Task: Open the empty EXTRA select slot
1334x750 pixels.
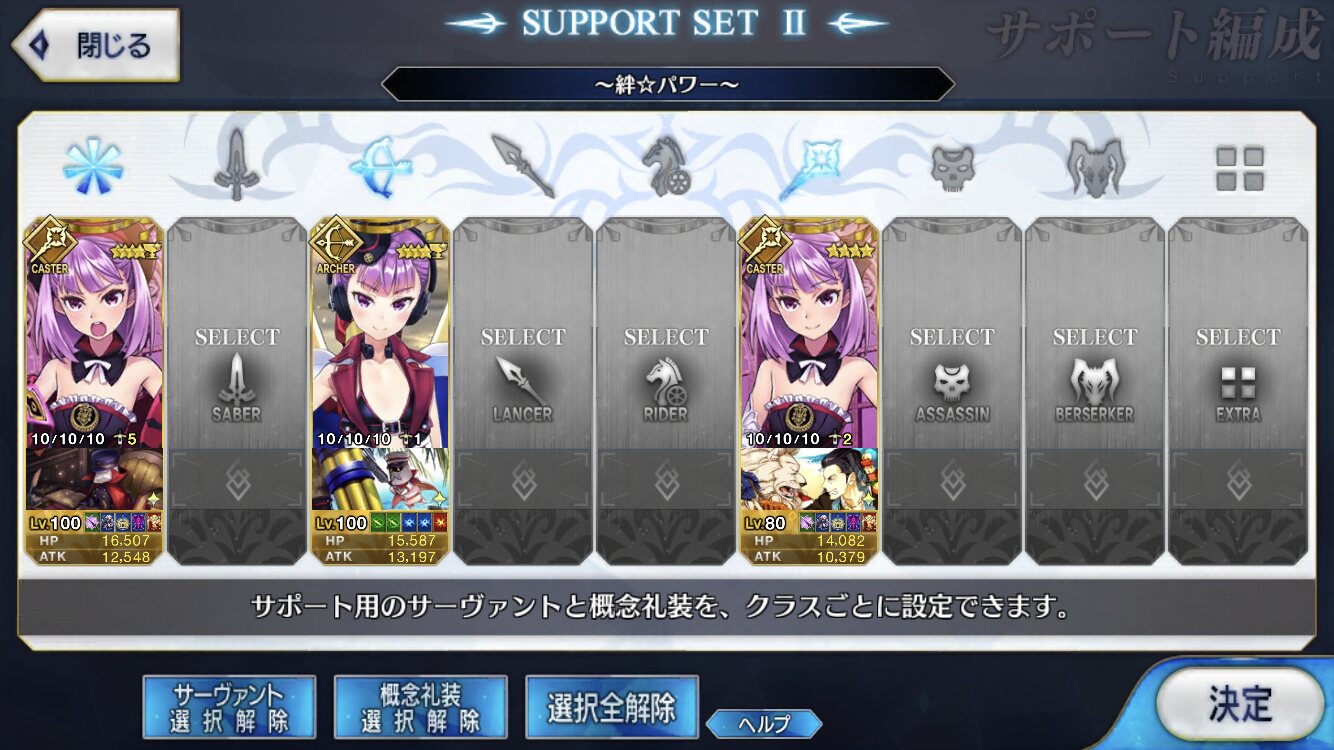Action: (1238, 391)
